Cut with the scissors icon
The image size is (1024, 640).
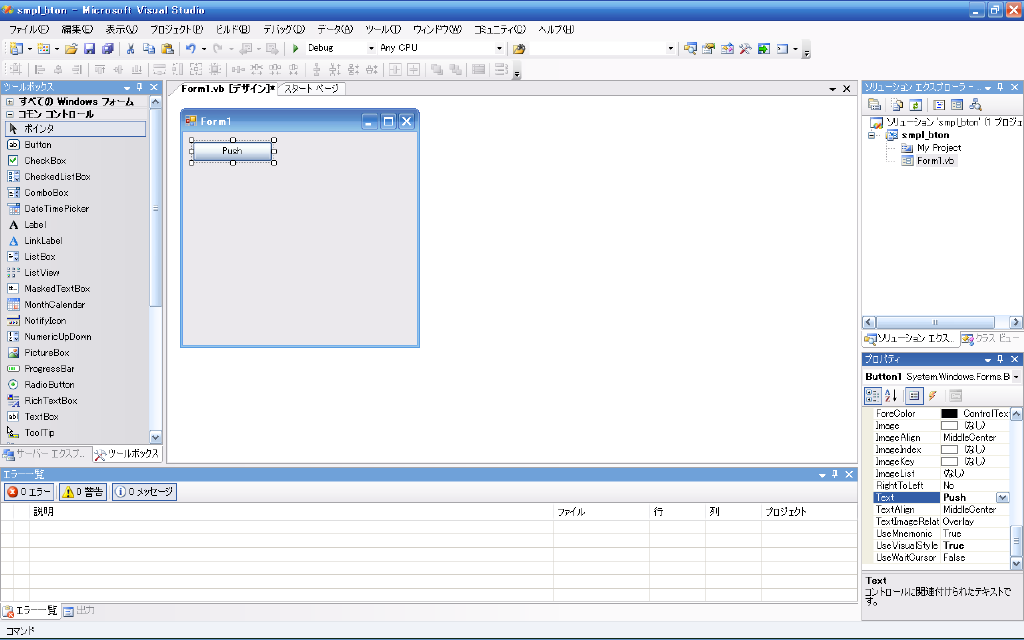tap(130, 48)
